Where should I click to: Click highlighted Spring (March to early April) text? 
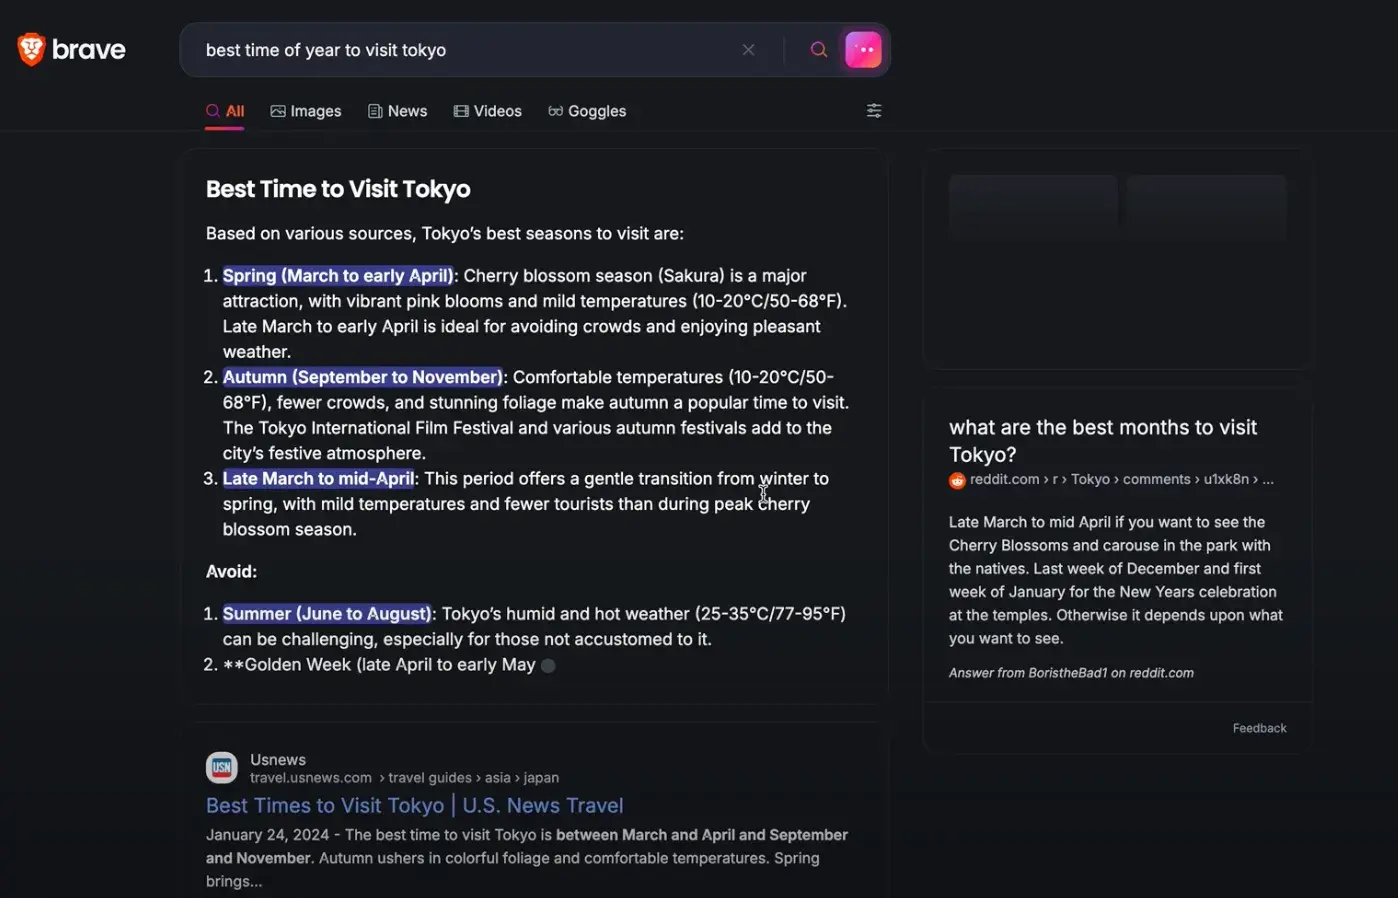tap(338, 276)
